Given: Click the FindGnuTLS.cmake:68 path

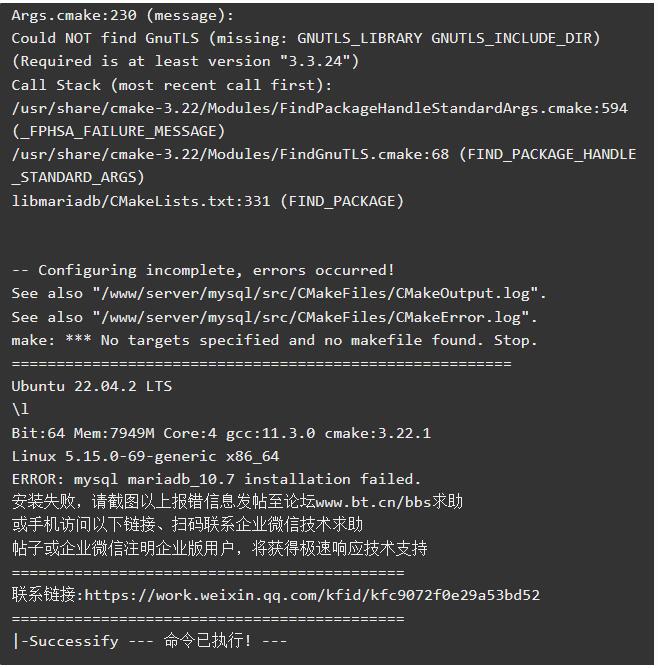Looking at the screenshot, I should 230,154.
